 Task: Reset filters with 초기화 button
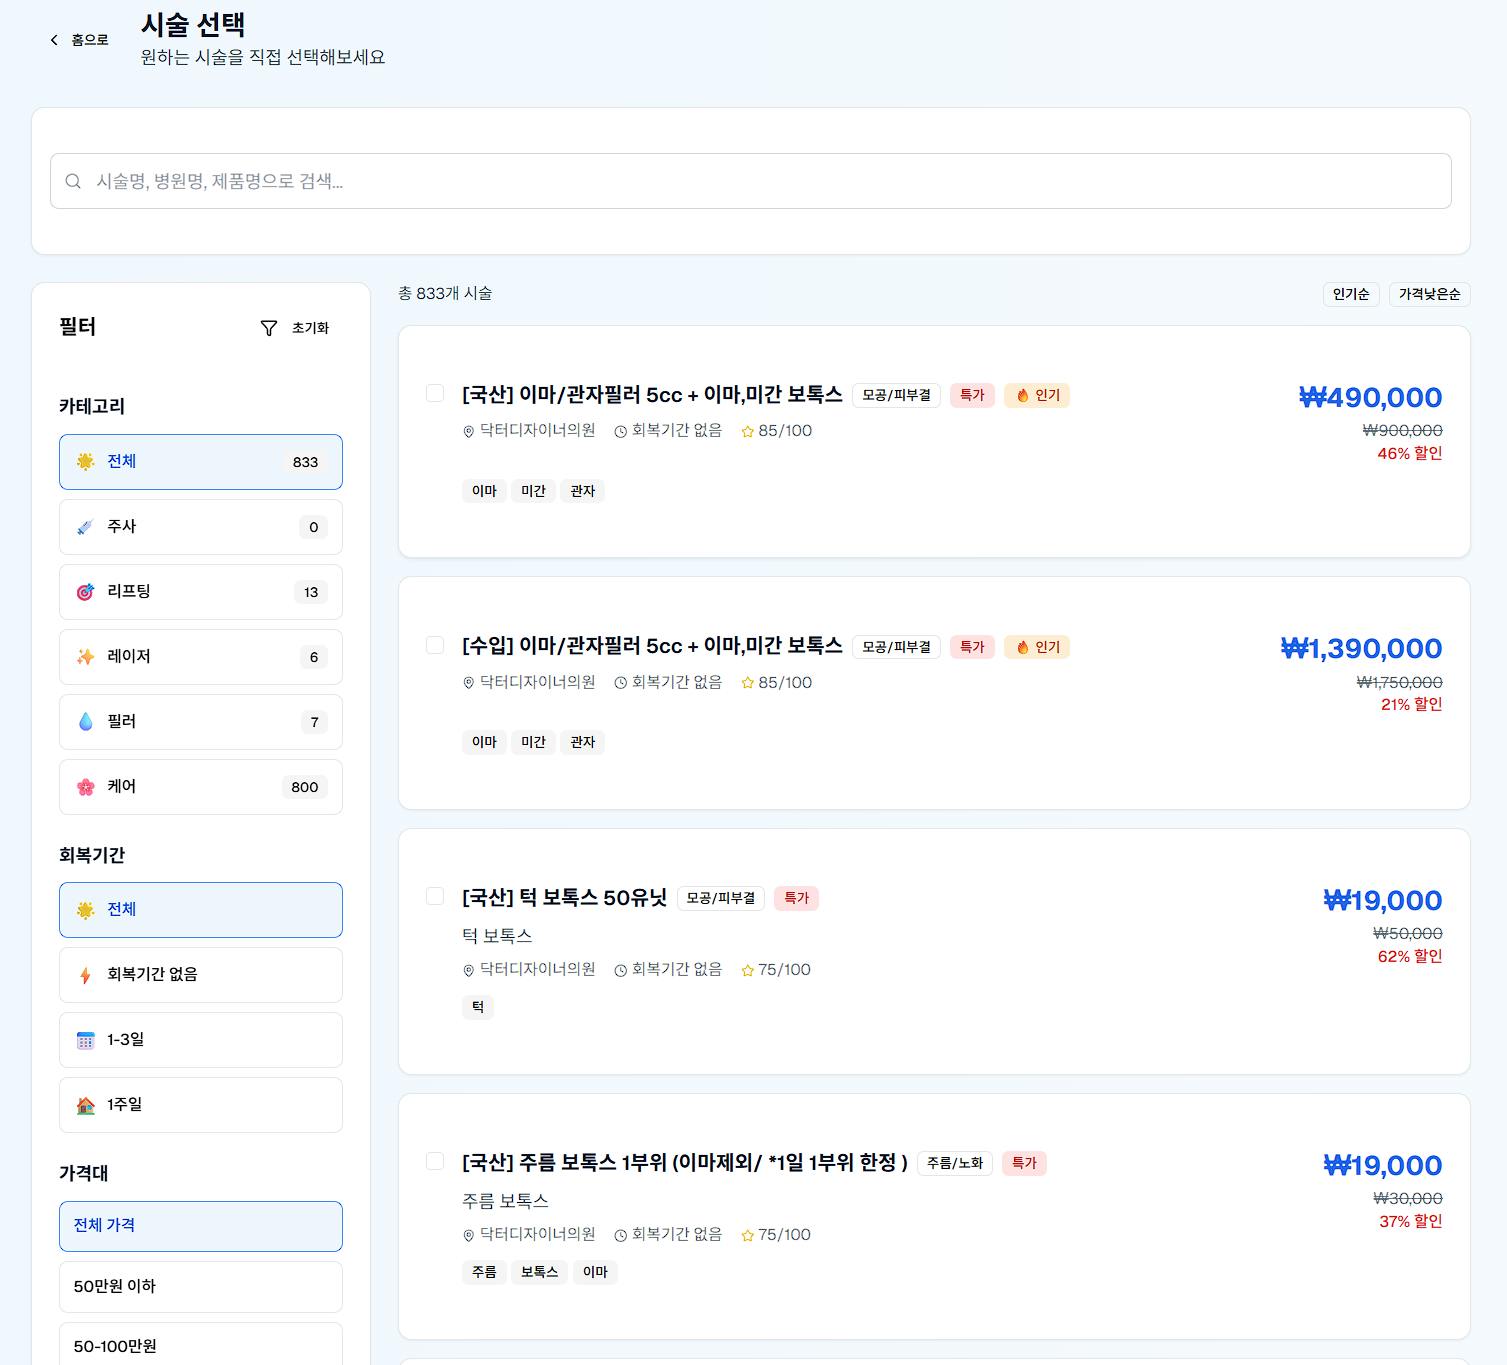click(x=295, y=328)
